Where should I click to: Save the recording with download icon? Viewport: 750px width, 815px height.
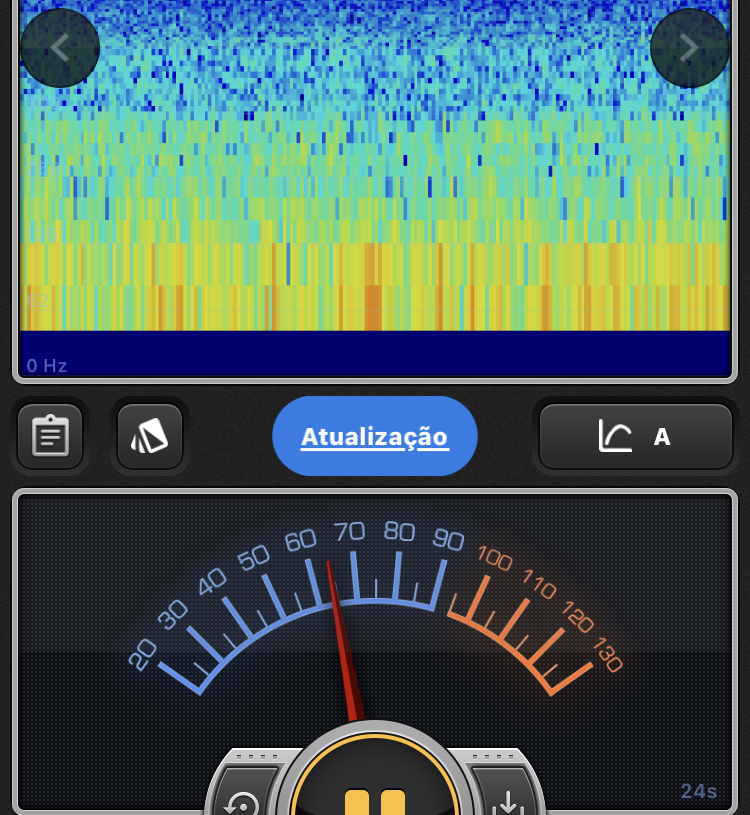click(507, 800)
